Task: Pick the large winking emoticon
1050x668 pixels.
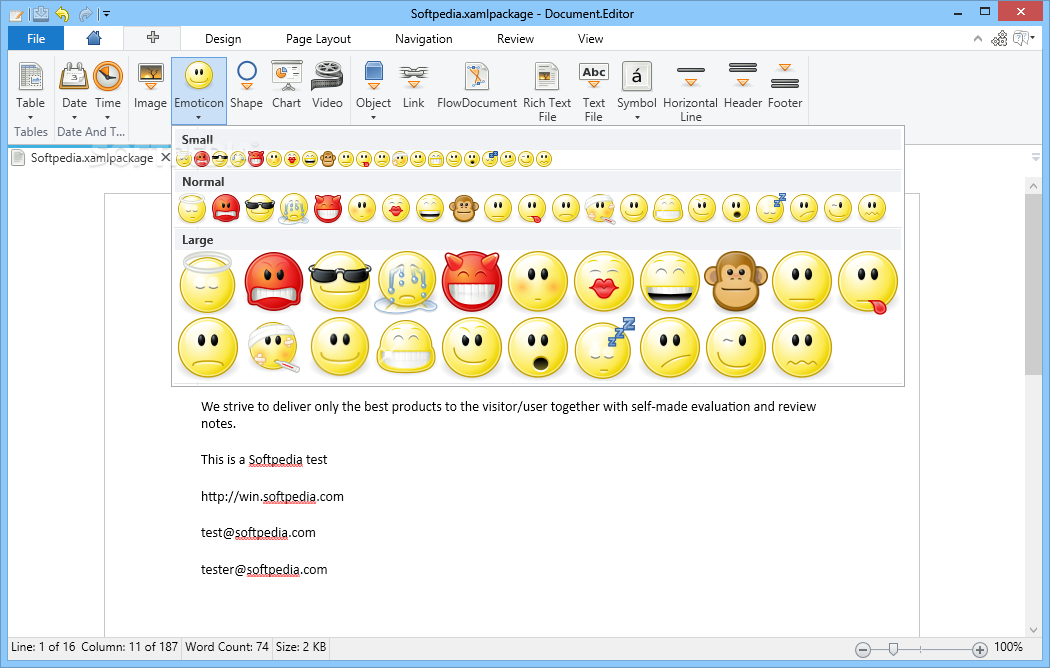Action: (736, 348)
